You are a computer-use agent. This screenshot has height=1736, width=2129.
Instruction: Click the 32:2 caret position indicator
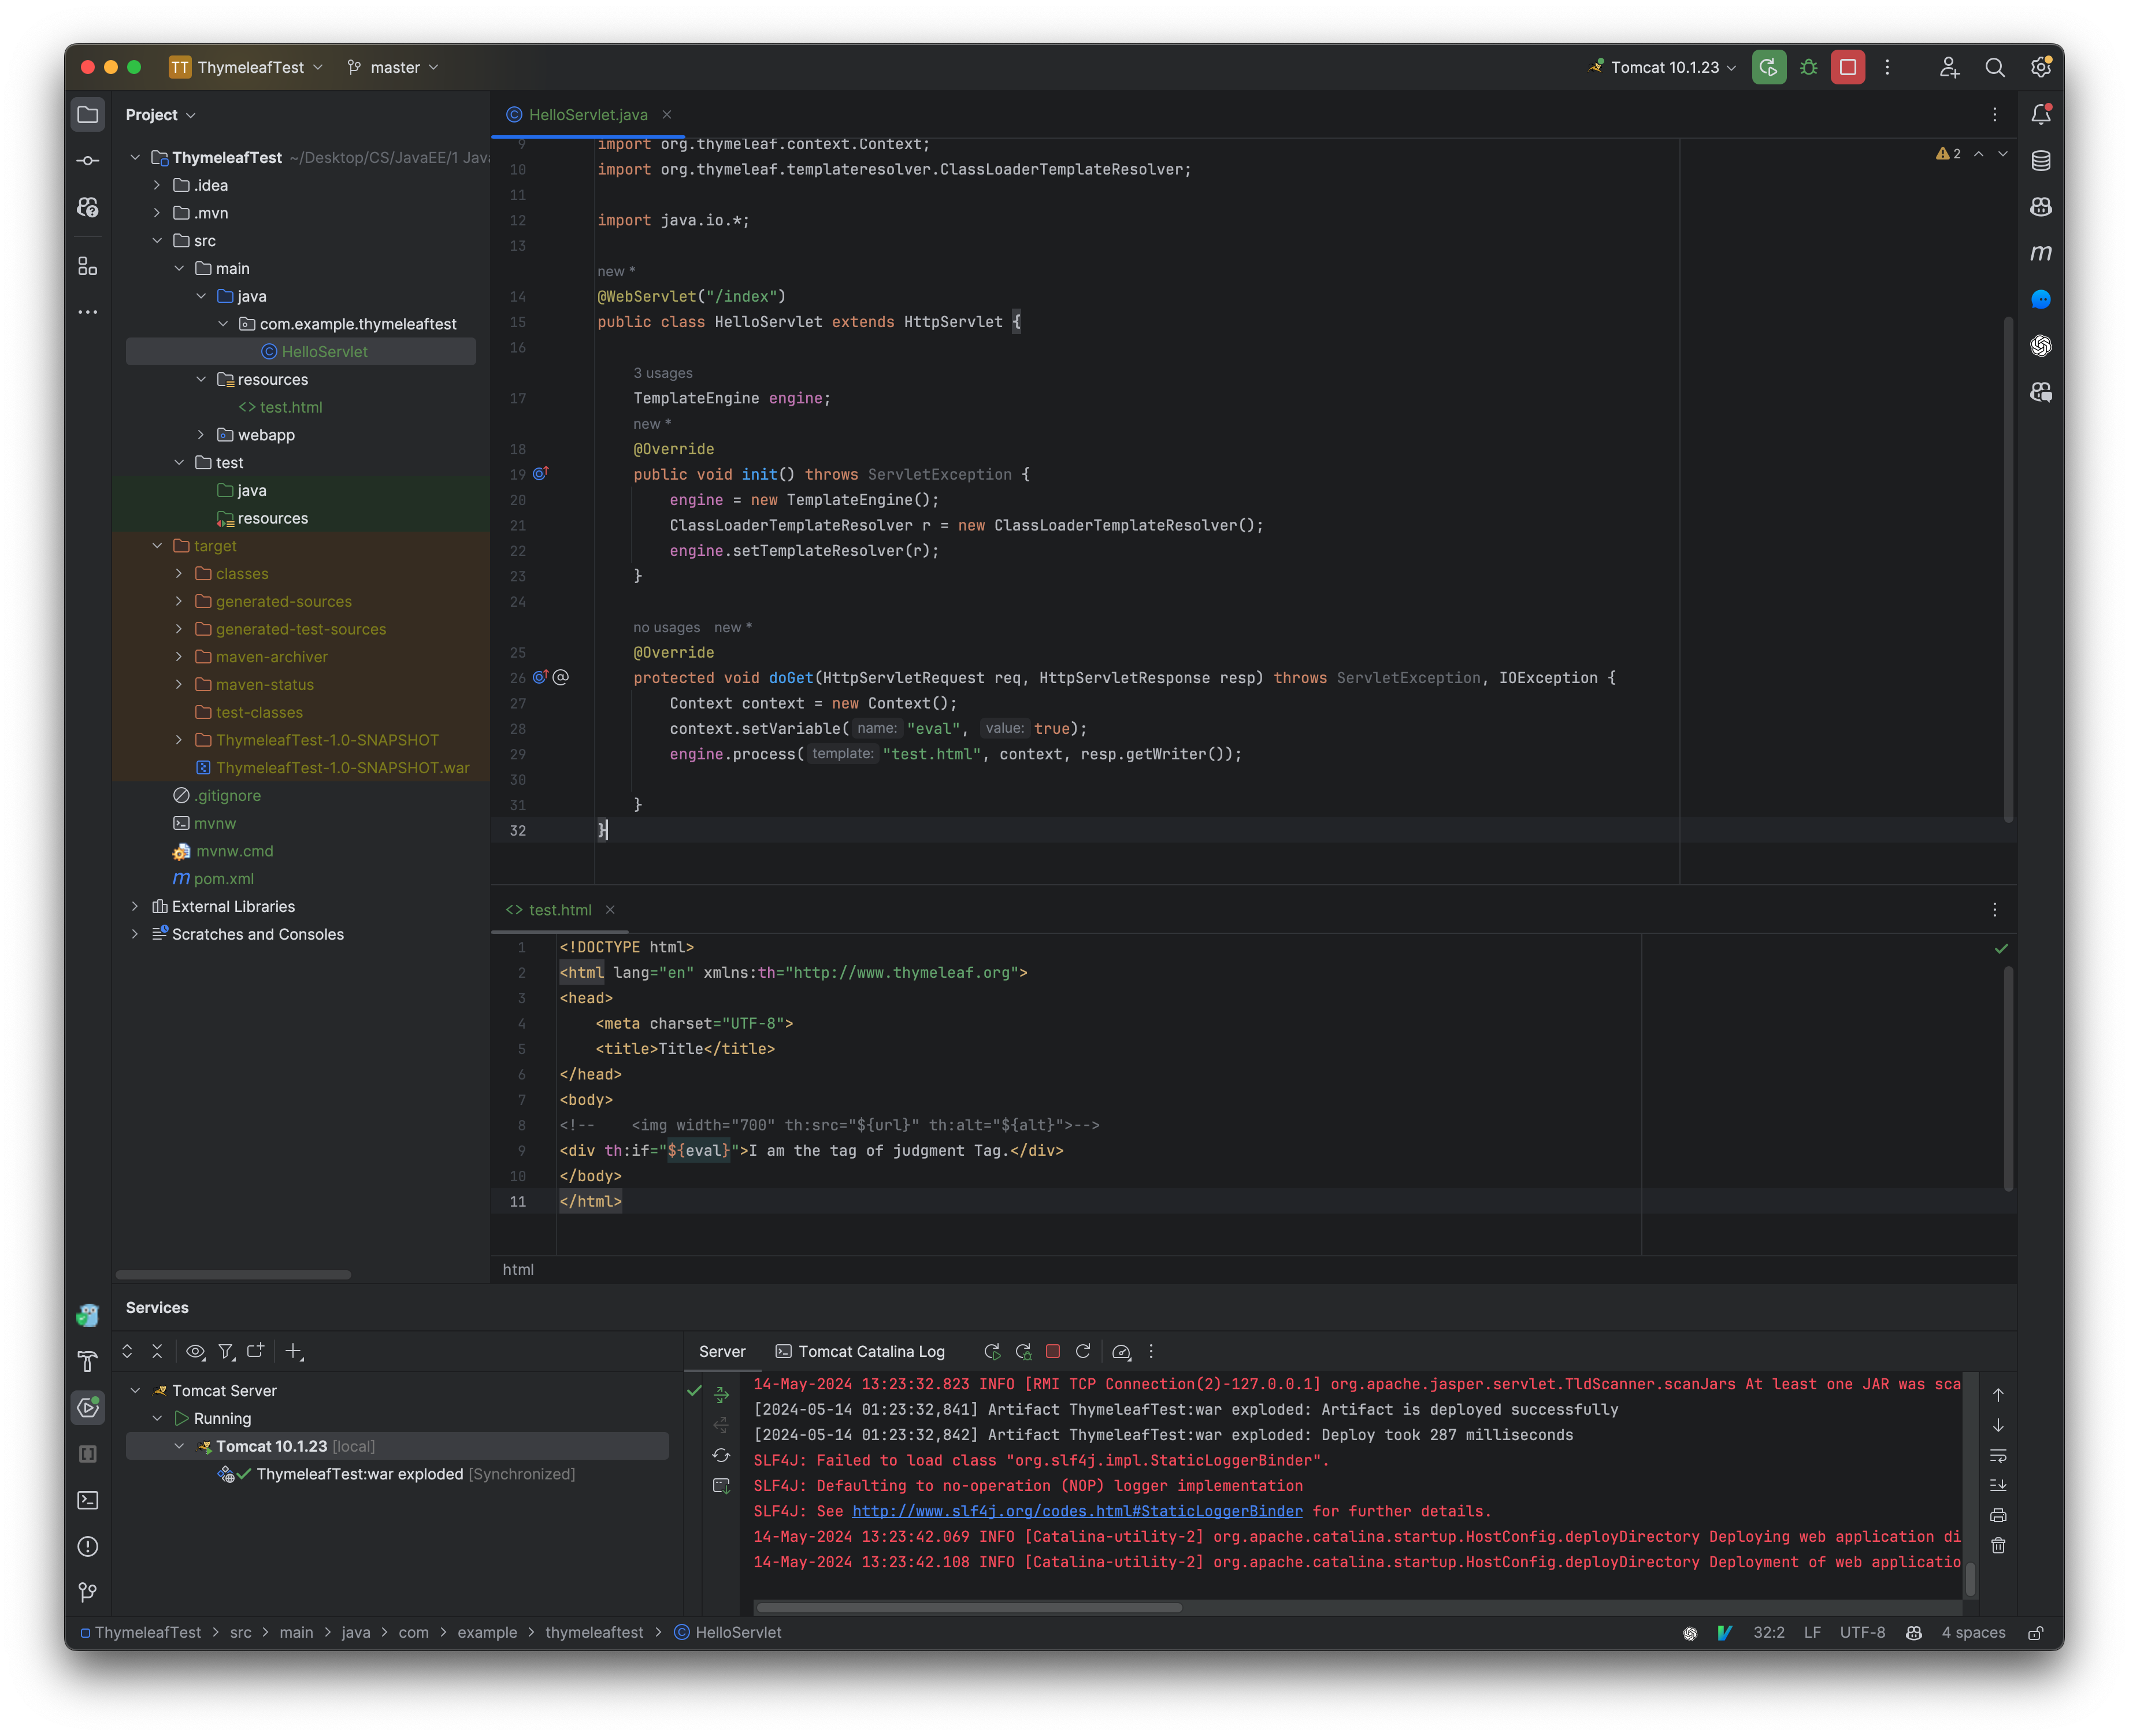1770,1632
